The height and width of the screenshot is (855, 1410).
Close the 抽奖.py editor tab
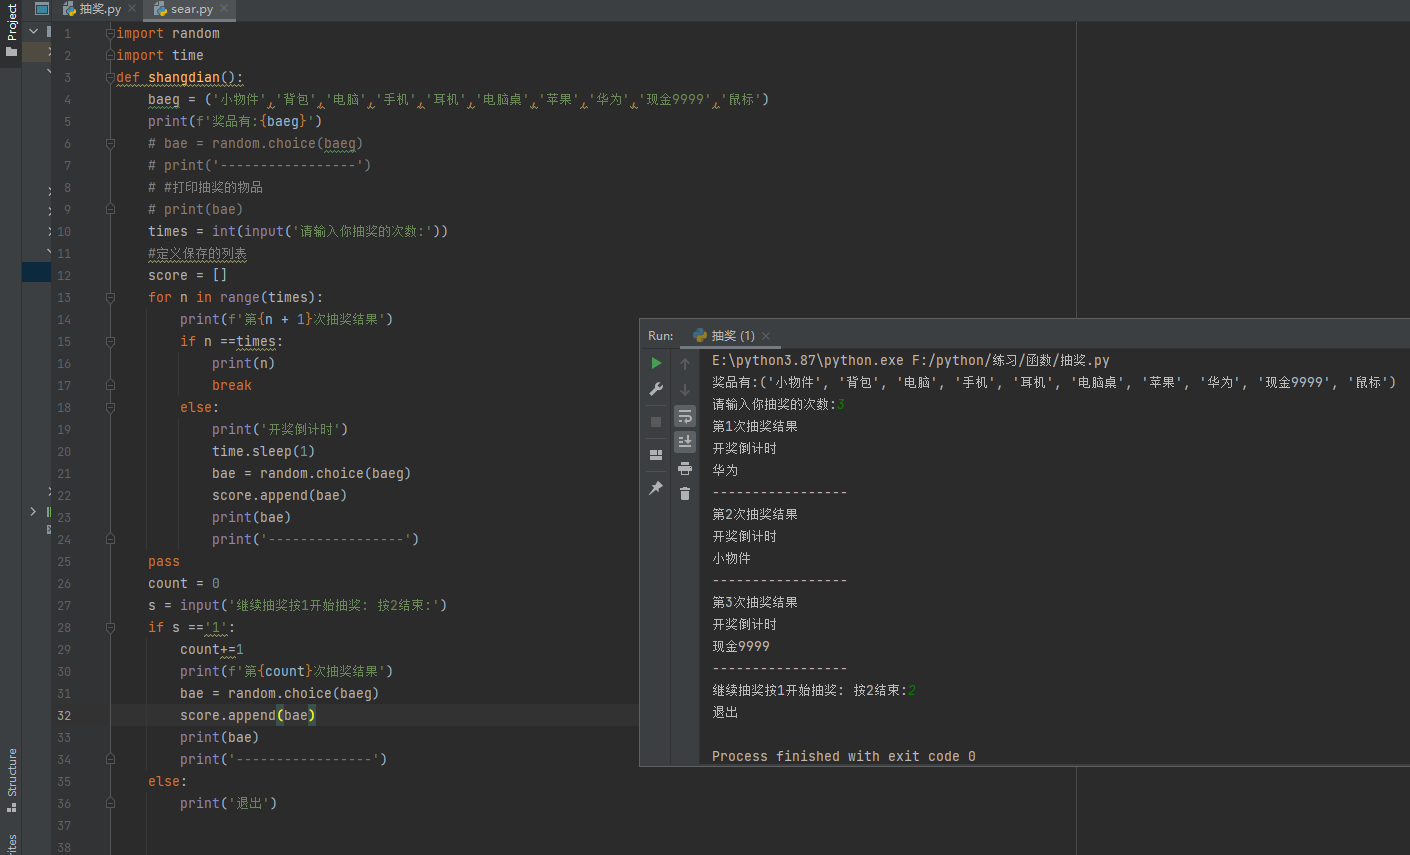click(132, 9)
